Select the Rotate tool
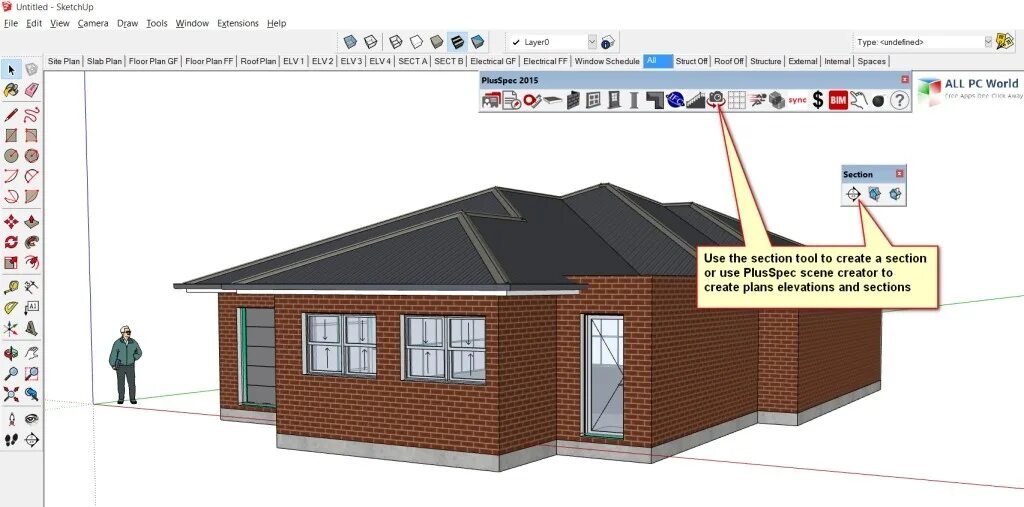Viewport: 1024px width, 507px height. [x=11, y=242]
